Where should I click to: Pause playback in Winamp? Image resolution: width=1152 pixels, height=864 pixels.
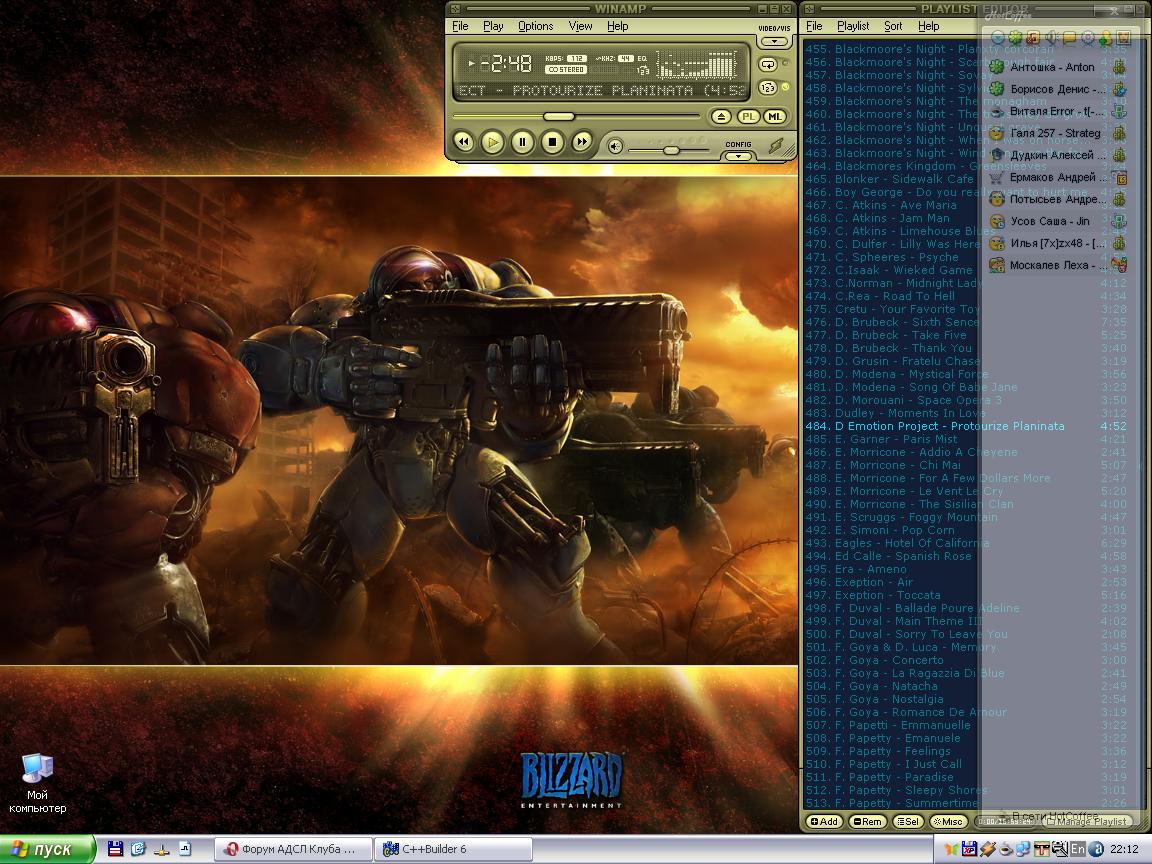tap(522, 143)
